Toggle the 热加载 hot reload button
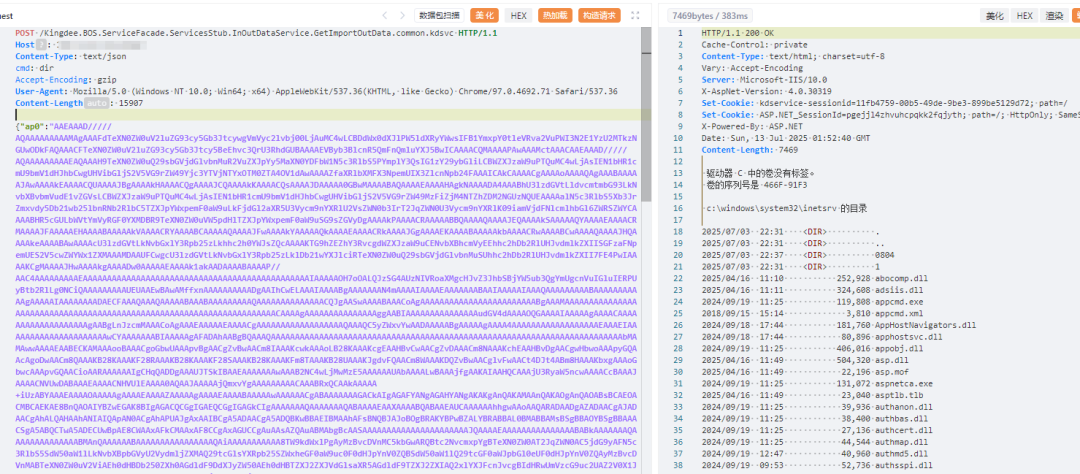The image size is (1080, 474). point(555,15)
